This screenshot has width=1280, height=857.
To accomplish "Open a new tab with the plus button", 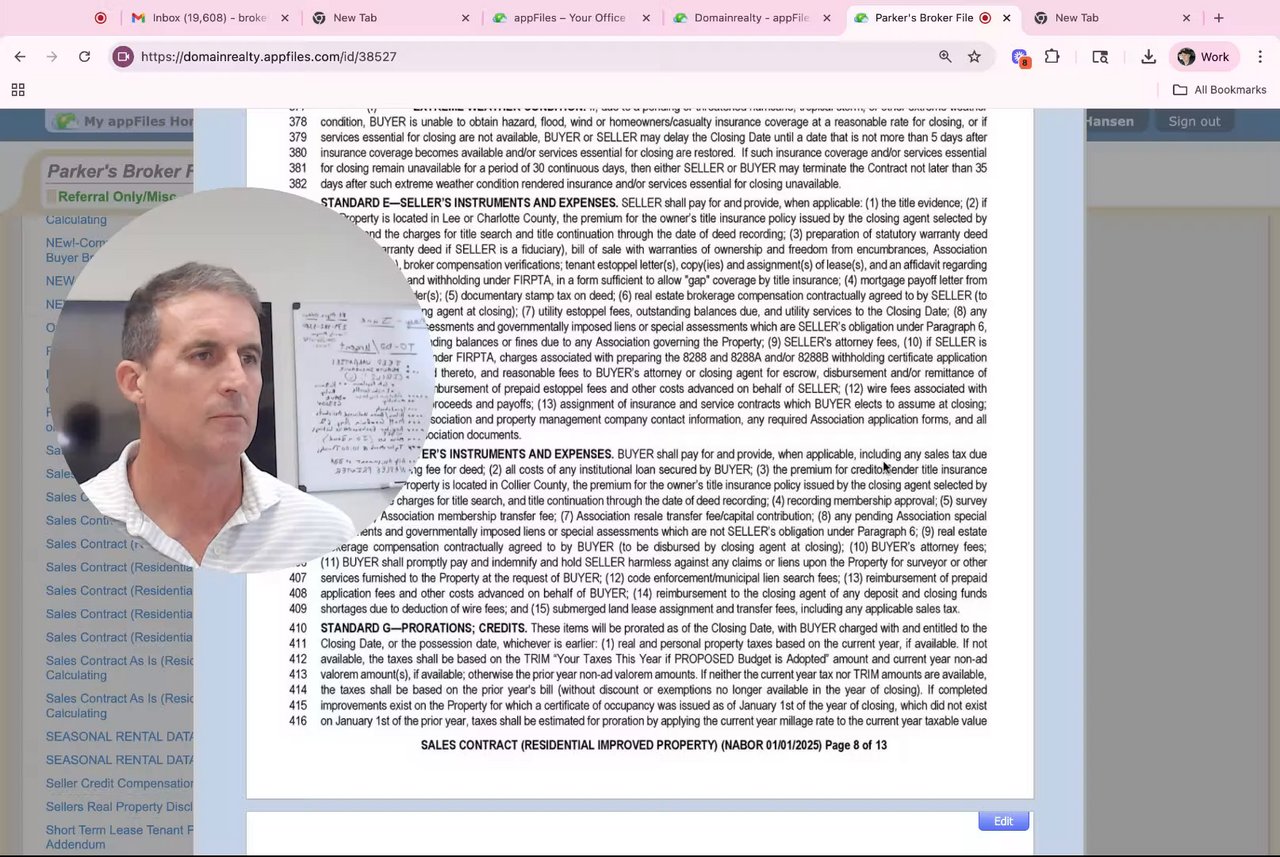I will 1218,18.
